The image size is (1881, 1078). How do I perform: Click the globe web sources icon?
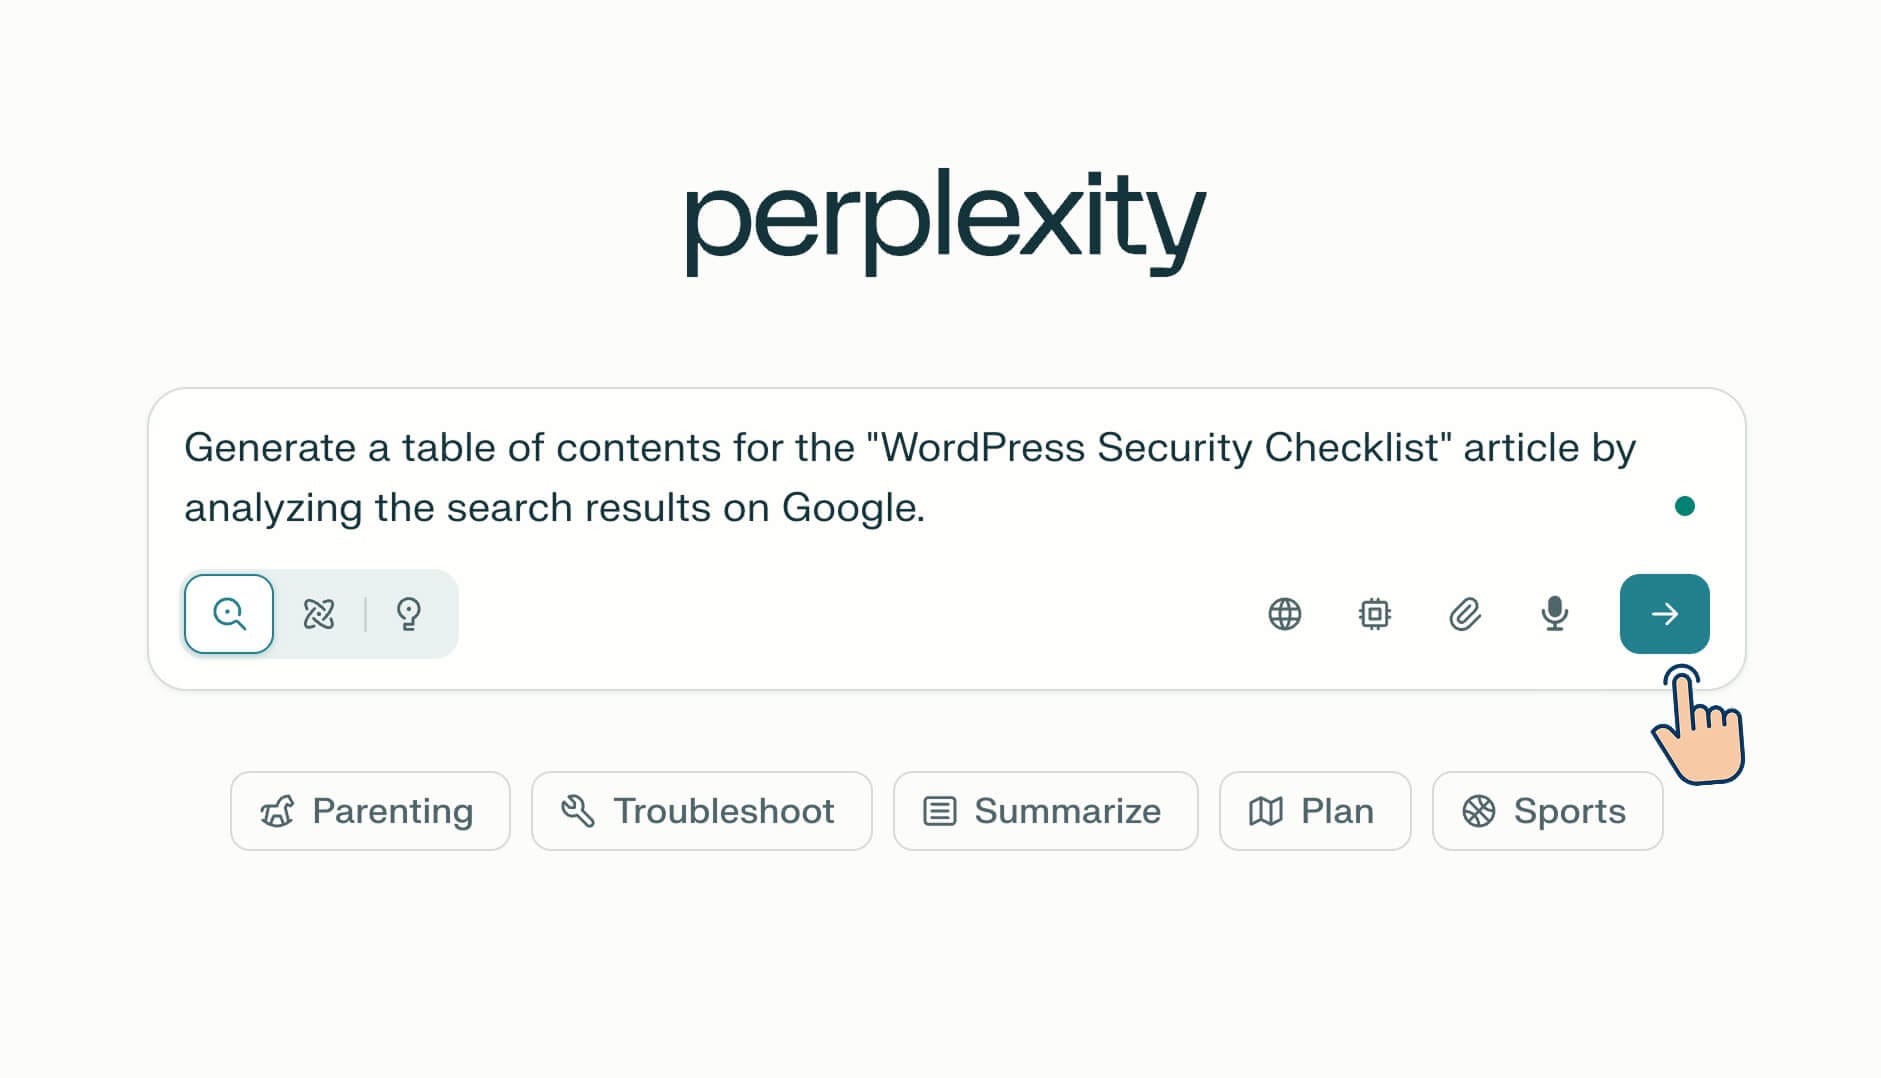[1285, 614]
